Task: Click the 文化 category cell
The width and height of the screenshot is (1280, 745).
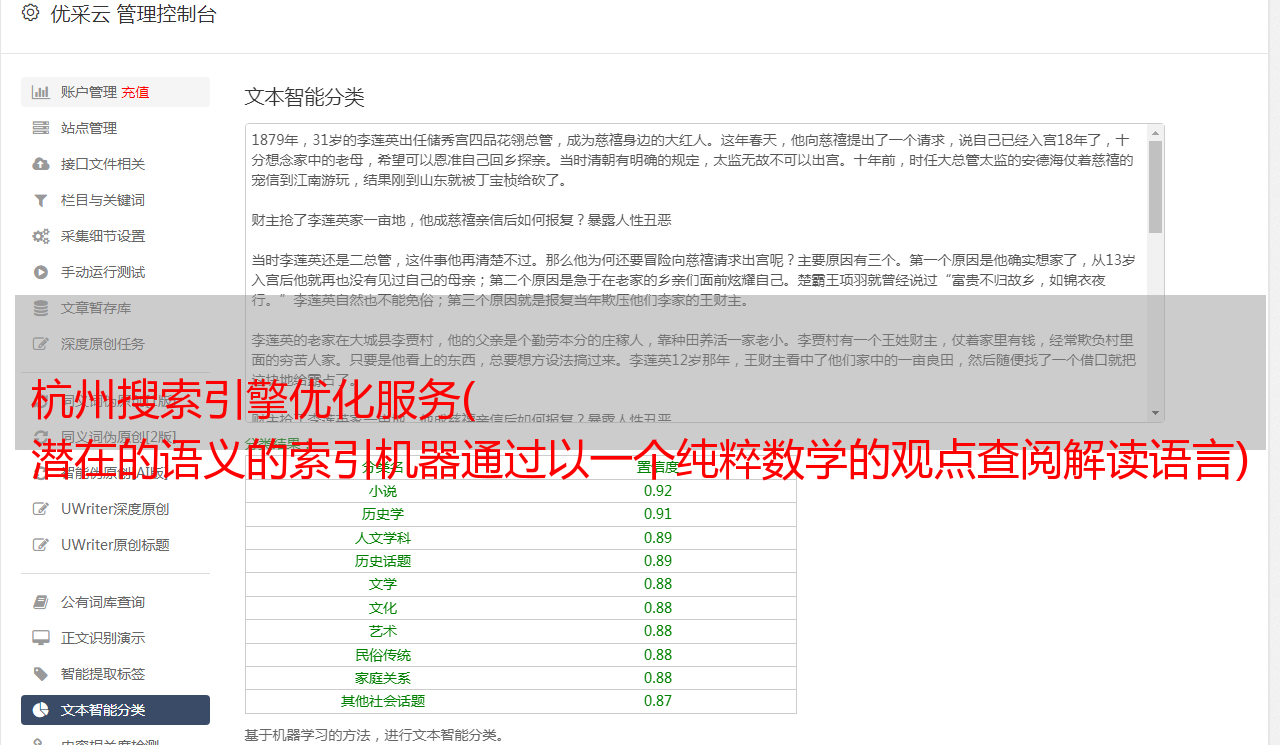Action: tap(383, 608)
